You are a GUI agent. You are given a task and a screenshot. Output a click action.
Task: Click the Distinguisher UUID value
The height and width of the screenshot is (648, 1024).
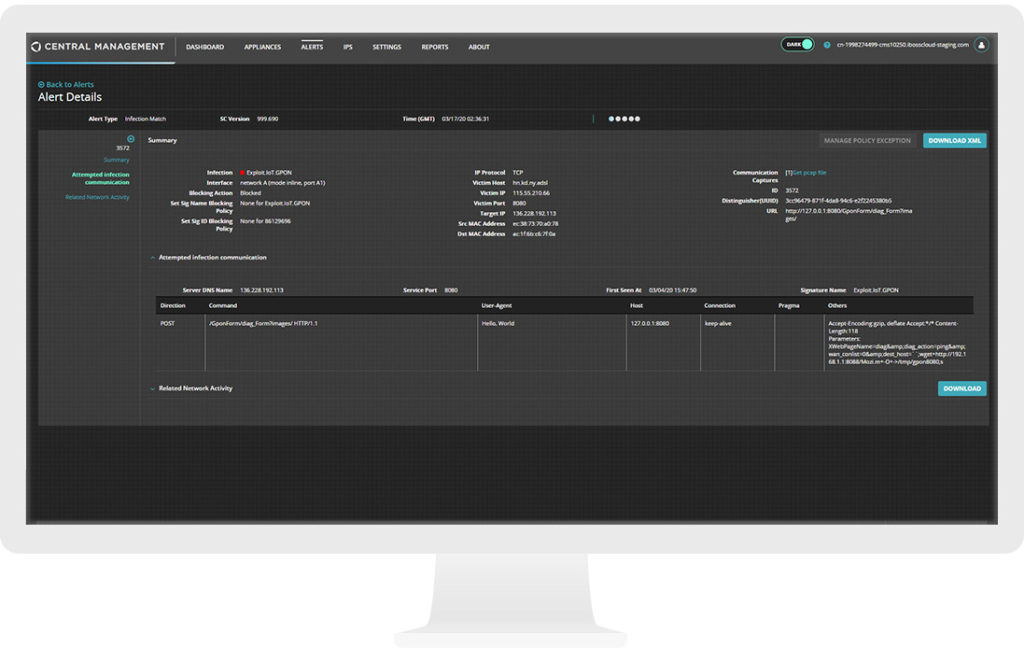(839, 201)
